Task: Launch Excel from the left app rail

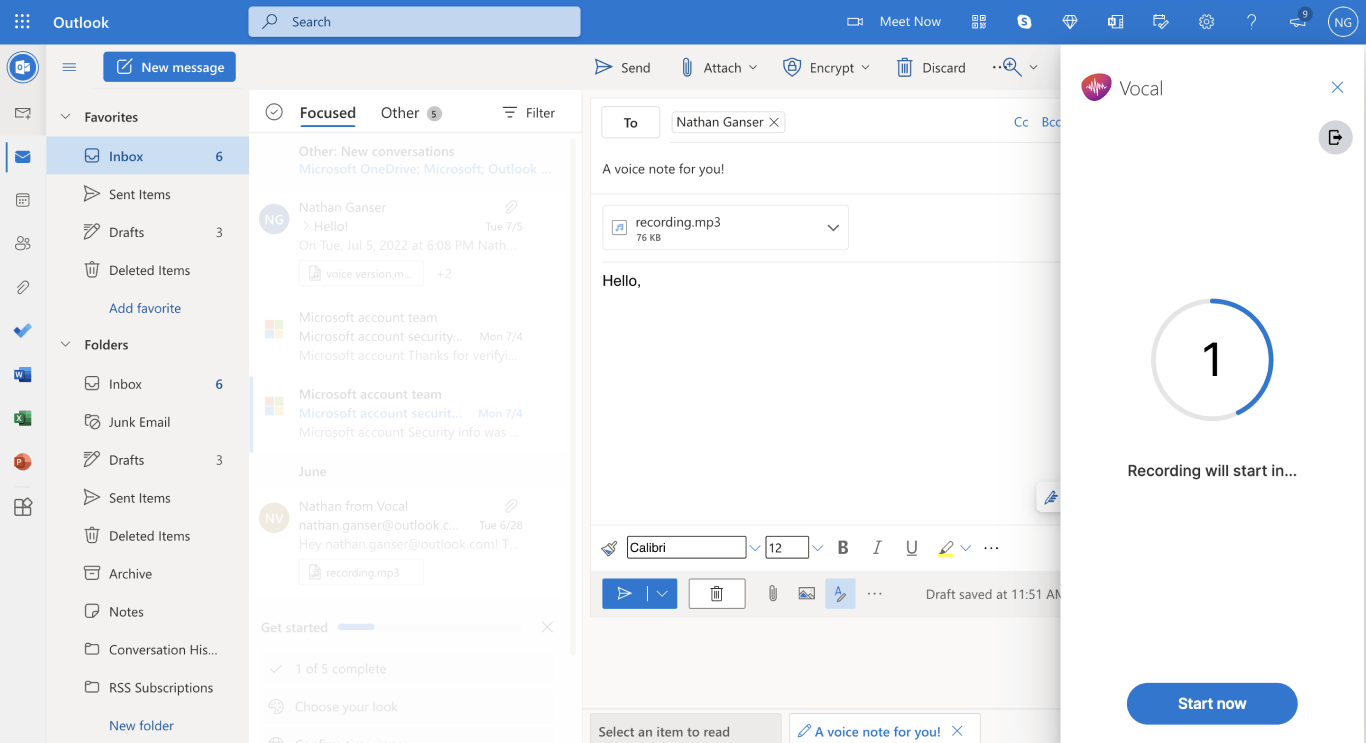Action: 22,418
